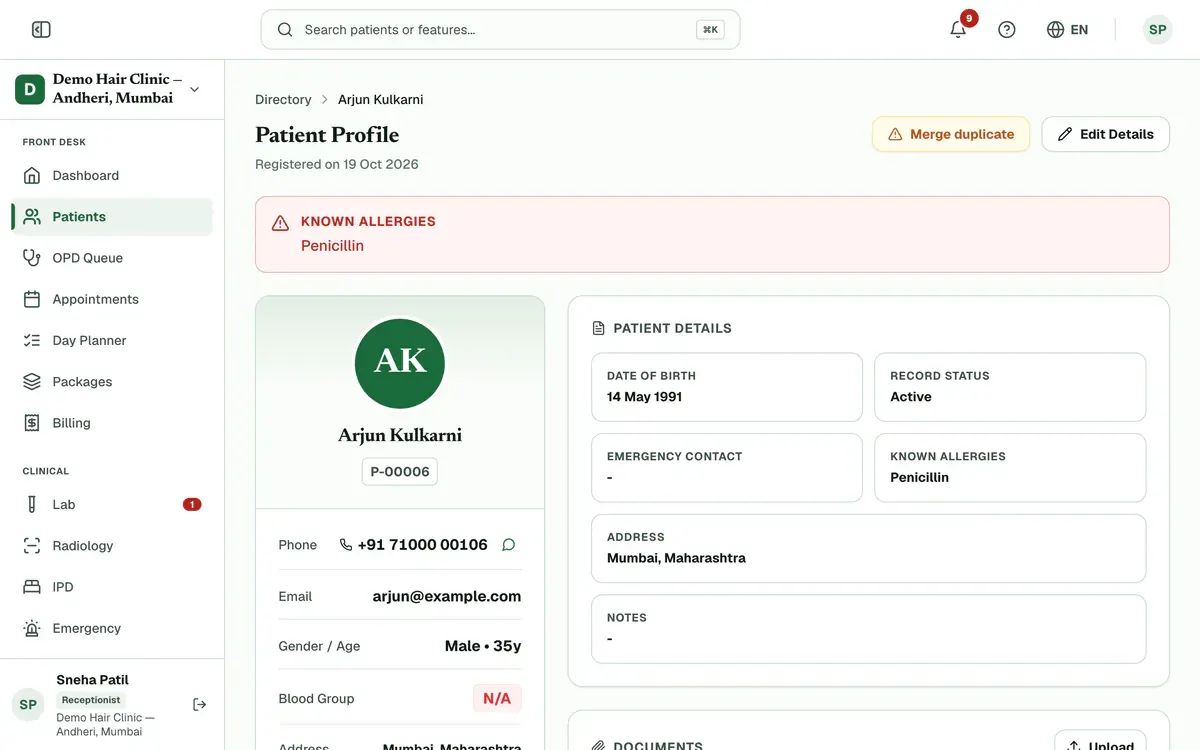Click Date of Birth 14 May 1991 card
This screenshot has height=750, width=1200.
(x=727, y=387)
